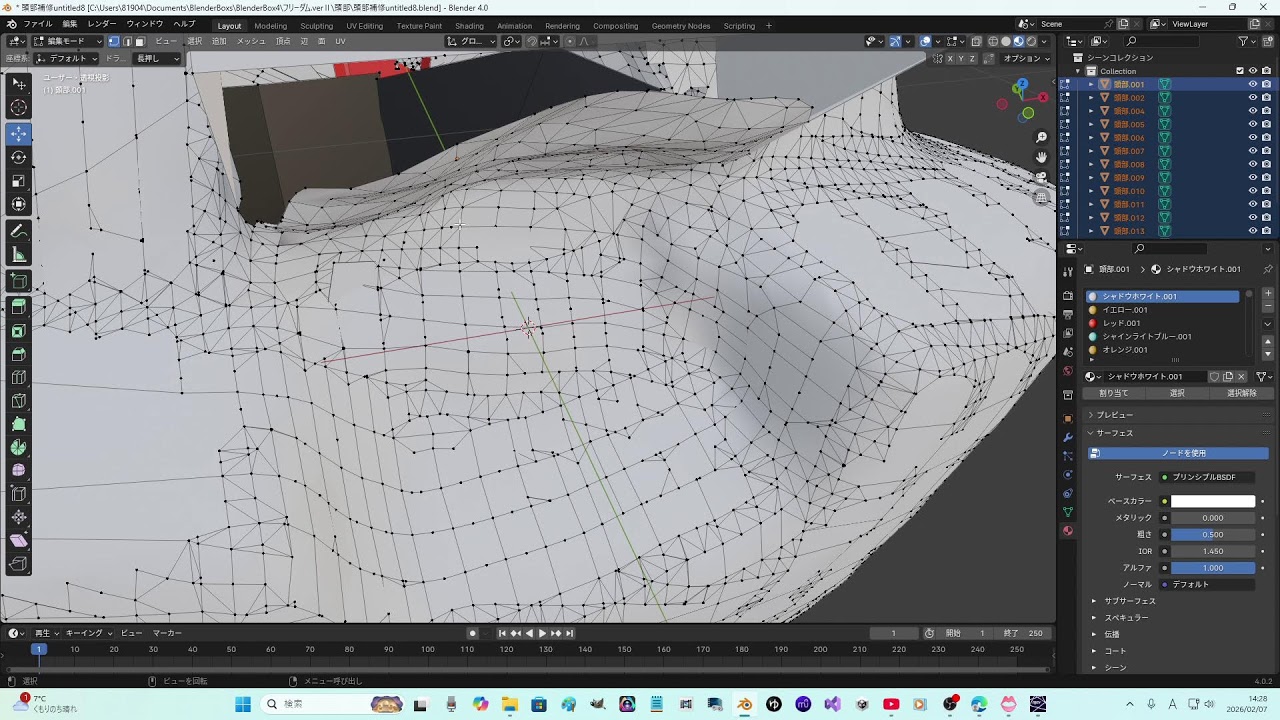Click the 割り当て assign button
This screenshot has width=1280, height=720.
coord(1114,393)
